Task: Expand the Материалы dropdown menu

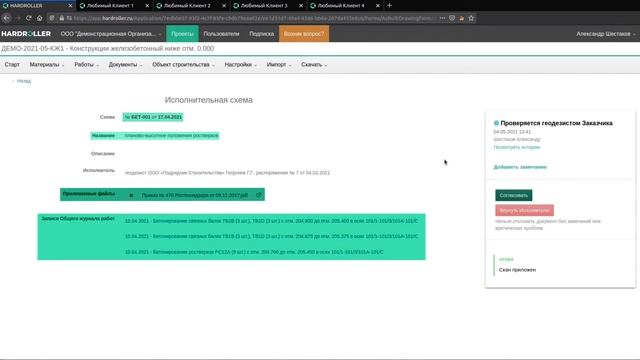Action: [47, 65]
